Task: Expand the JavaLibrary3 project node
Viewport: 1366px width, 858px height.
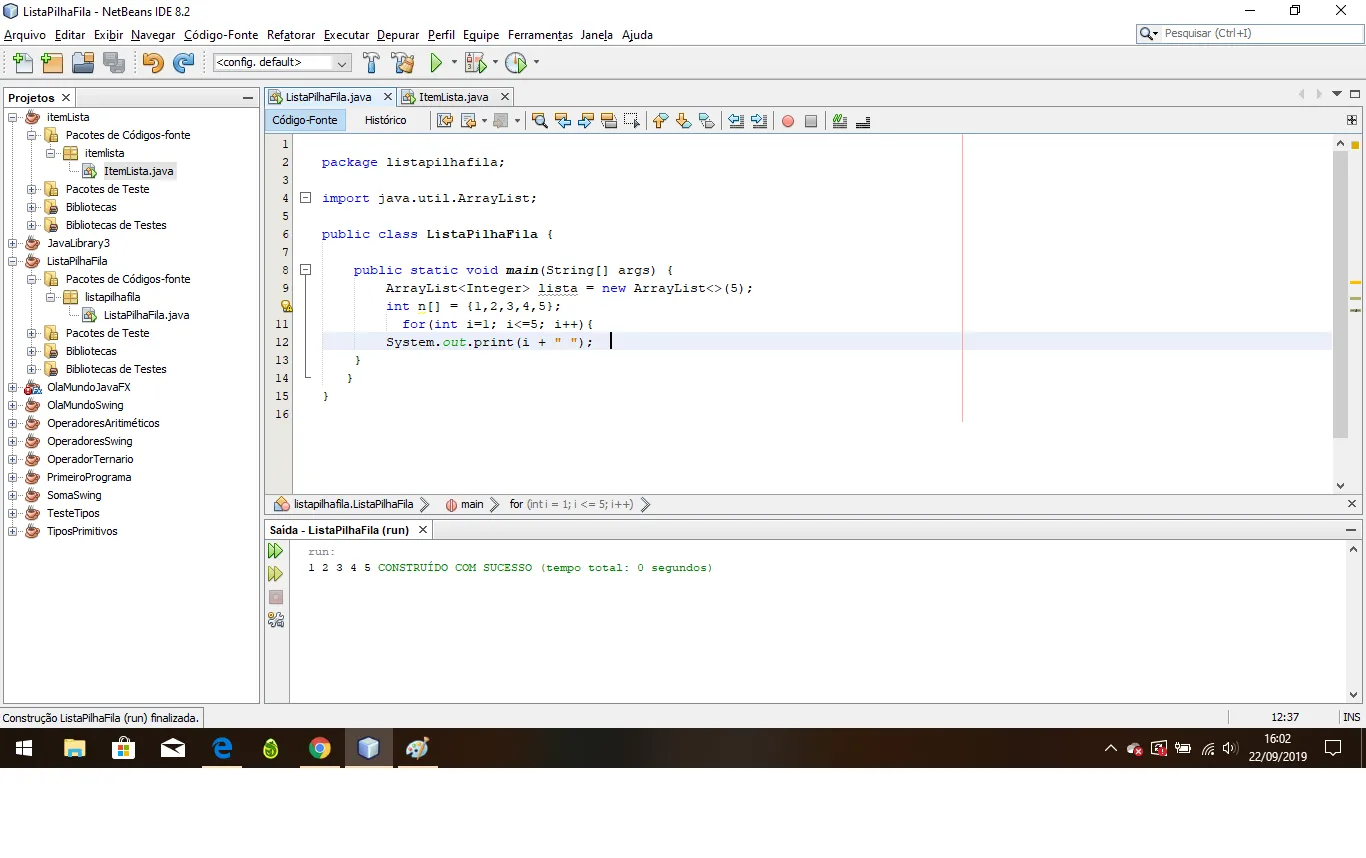Action: pyautogui.click(x=13, y=243)
